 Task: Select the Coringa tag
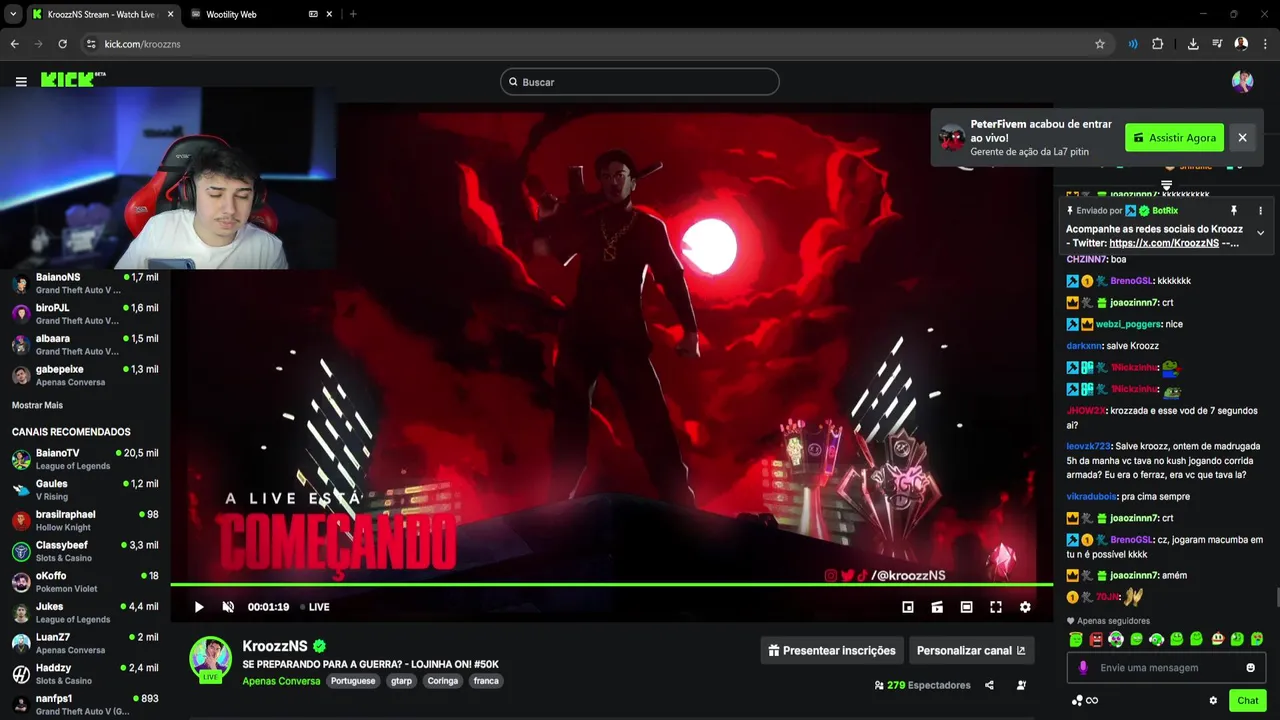(x=442, y=681)
